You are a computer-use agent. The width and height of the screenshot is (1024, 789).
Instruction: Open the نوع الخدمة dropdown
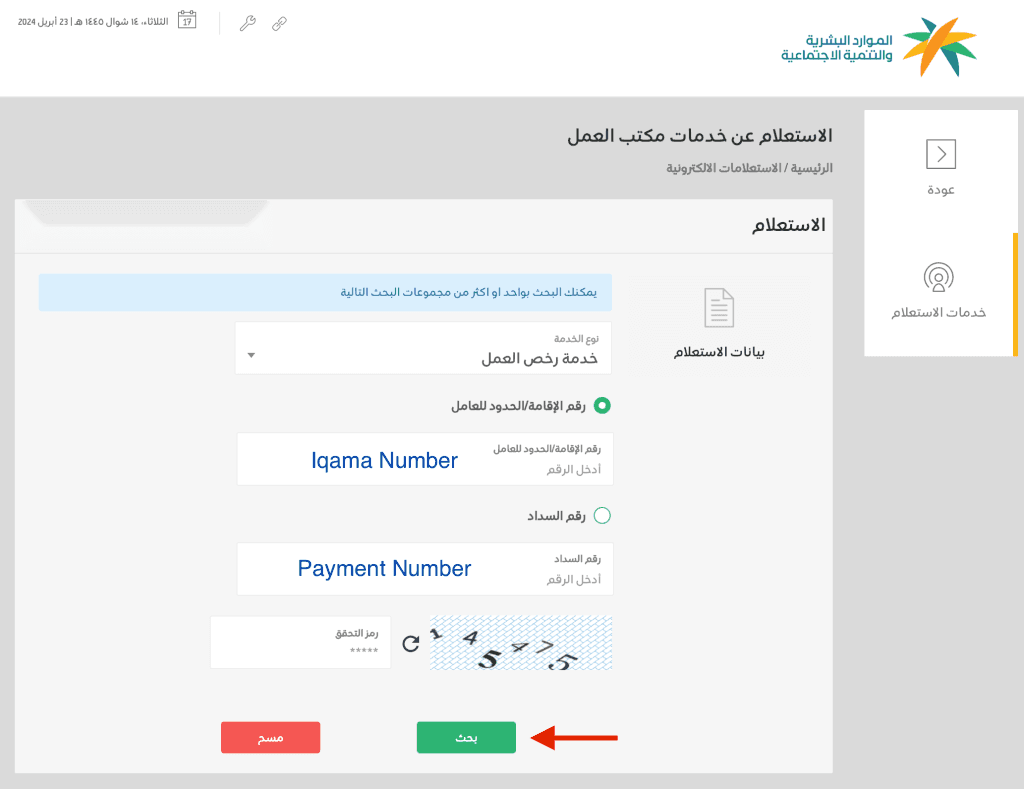point(423,348)
